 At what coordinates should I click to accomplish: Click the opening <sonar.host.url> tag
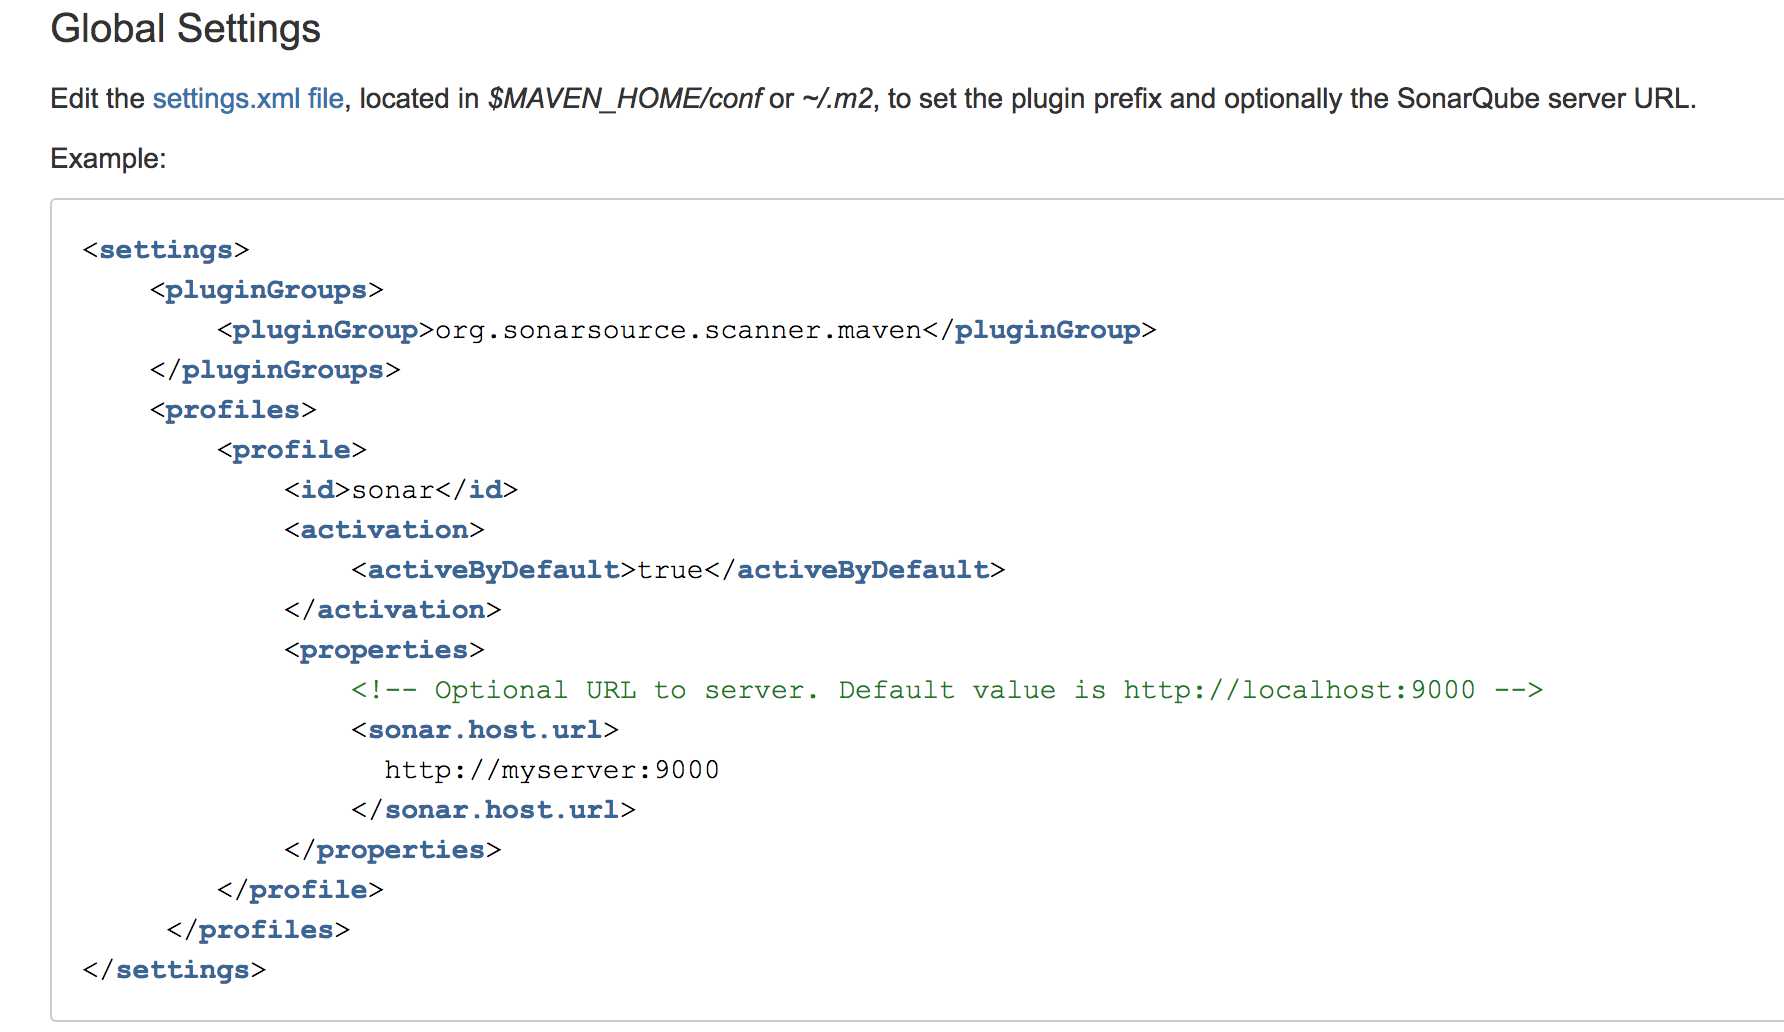(x=485, y=730)
